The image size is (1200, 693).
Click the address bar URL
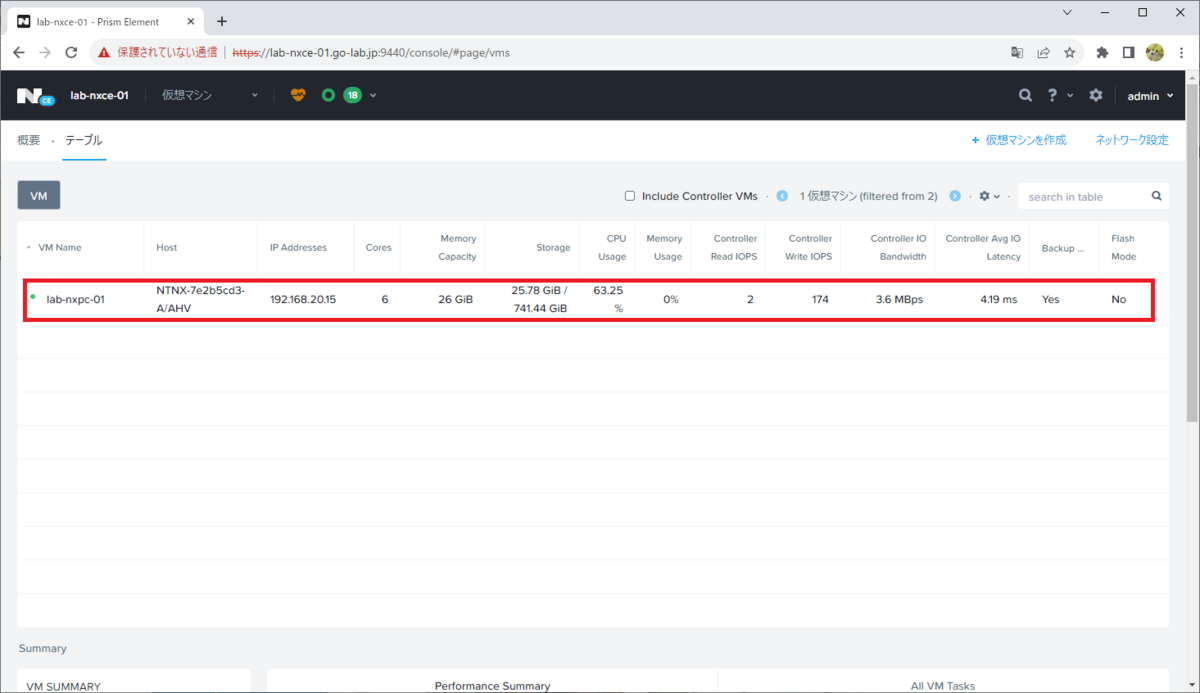coord(371,52)
